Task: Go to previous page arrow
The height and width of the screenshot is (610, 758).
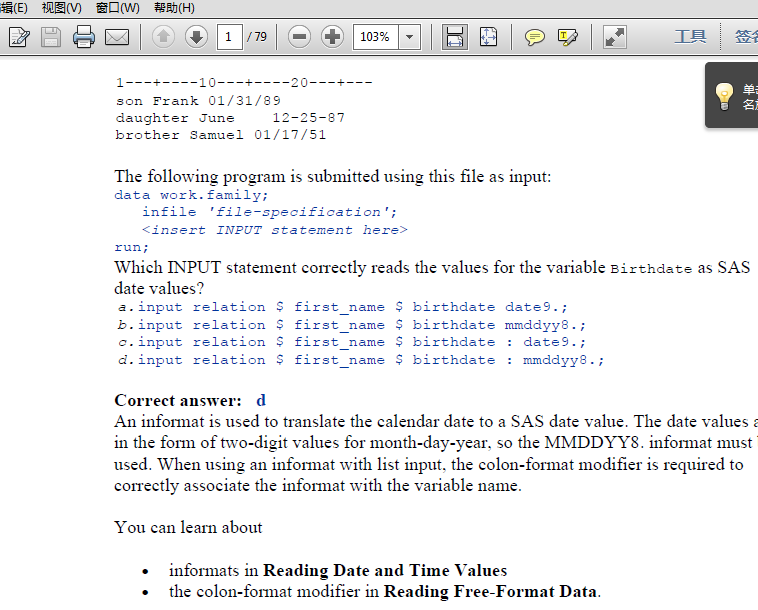Action: pos(163,37)
